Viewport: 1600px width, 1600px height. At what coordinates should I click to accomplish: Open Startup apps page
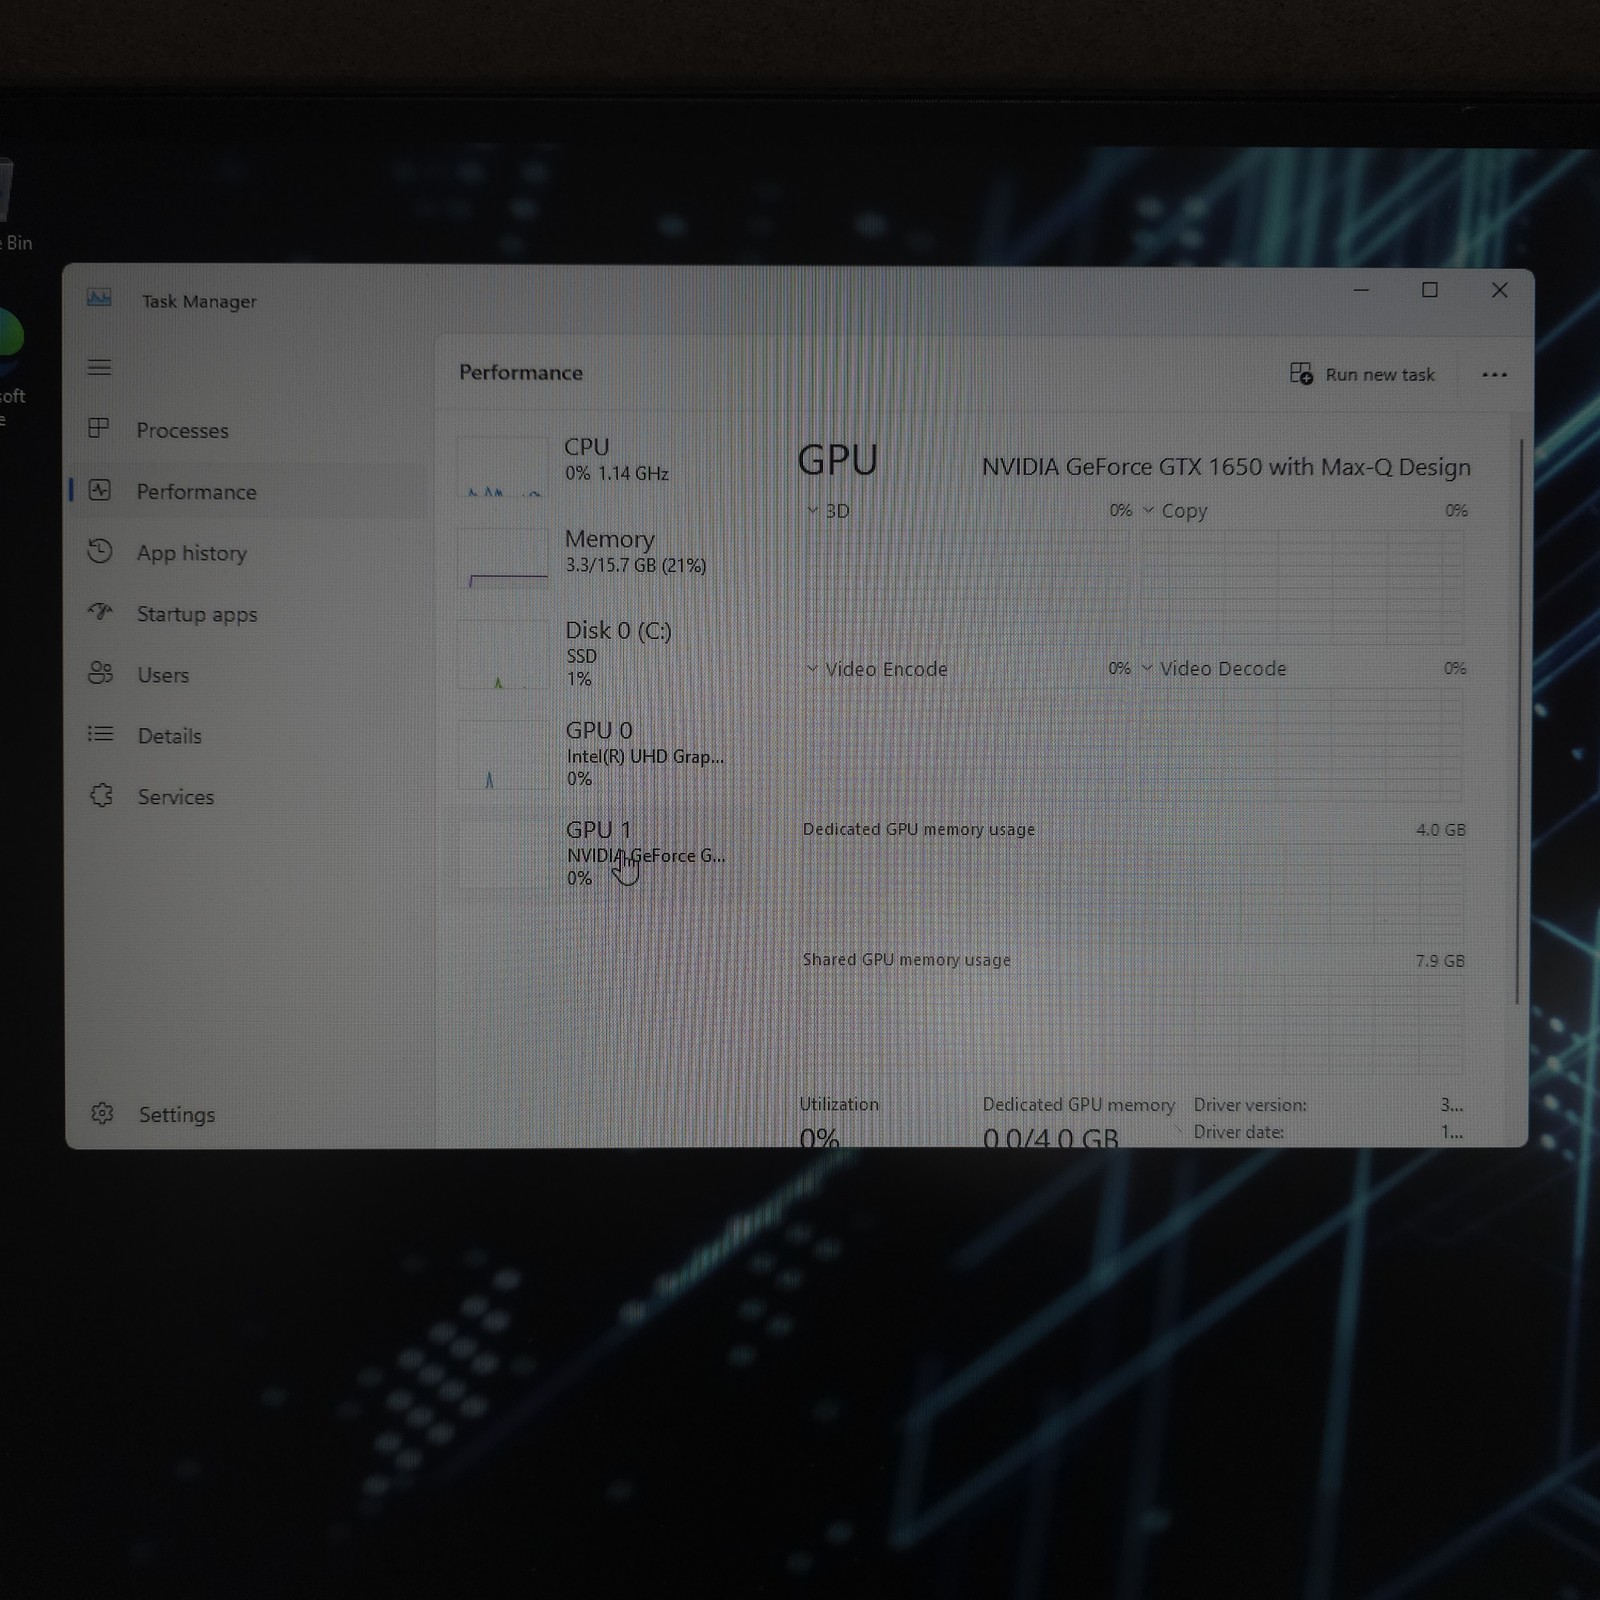[247, 614]
